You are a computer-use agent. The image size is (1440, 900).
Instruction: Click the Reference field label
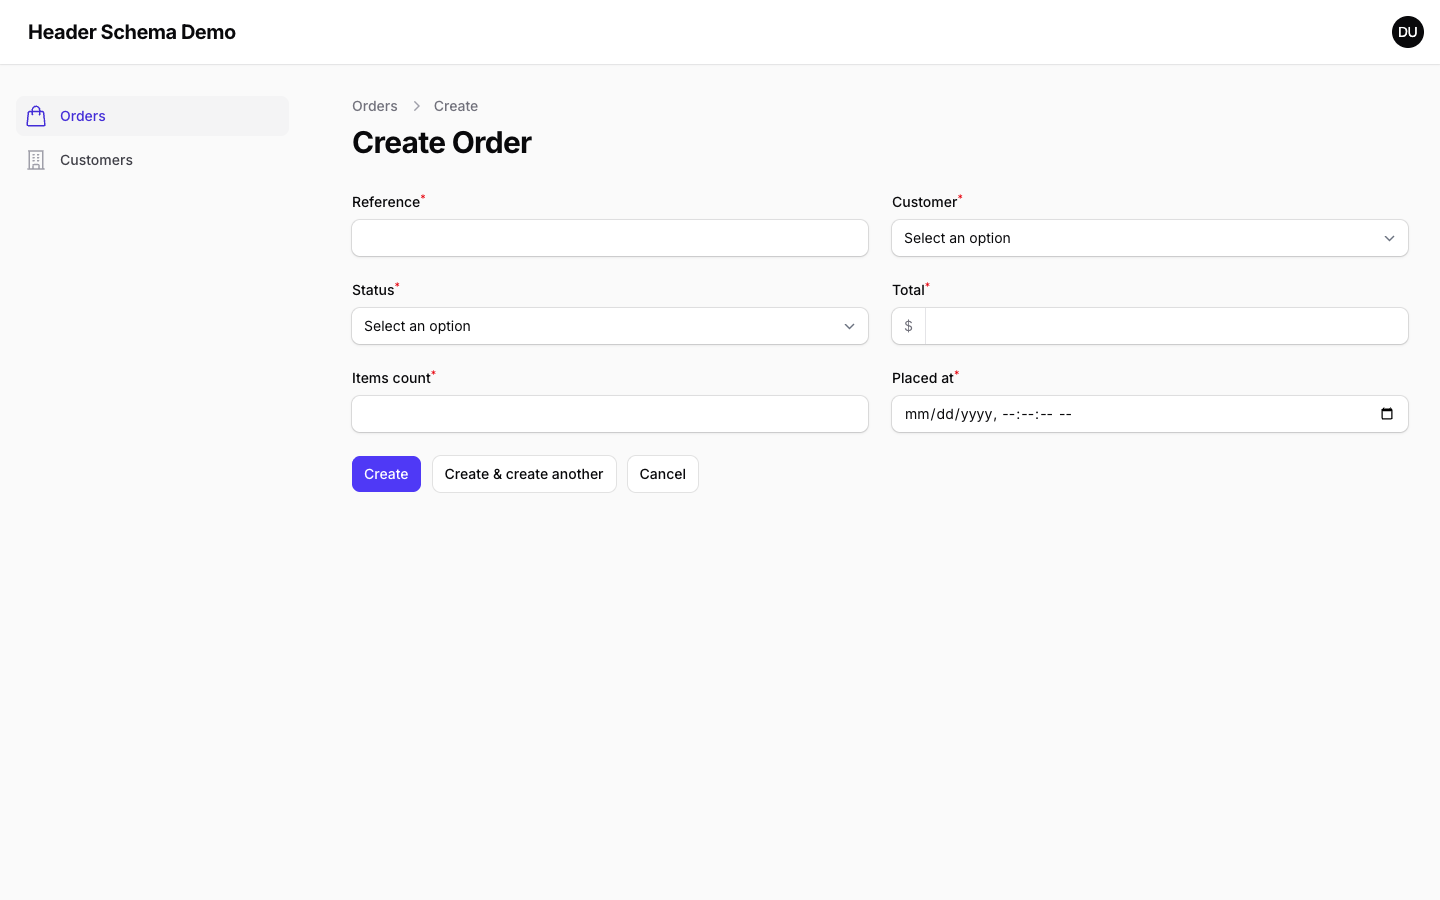[x=386, y=202]
